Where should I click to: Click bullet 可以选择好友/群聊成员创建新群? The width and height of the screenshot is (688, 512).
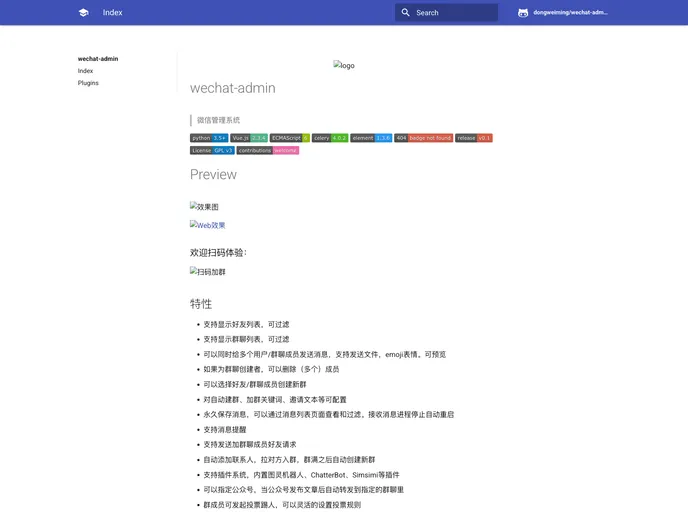point(255,384)
